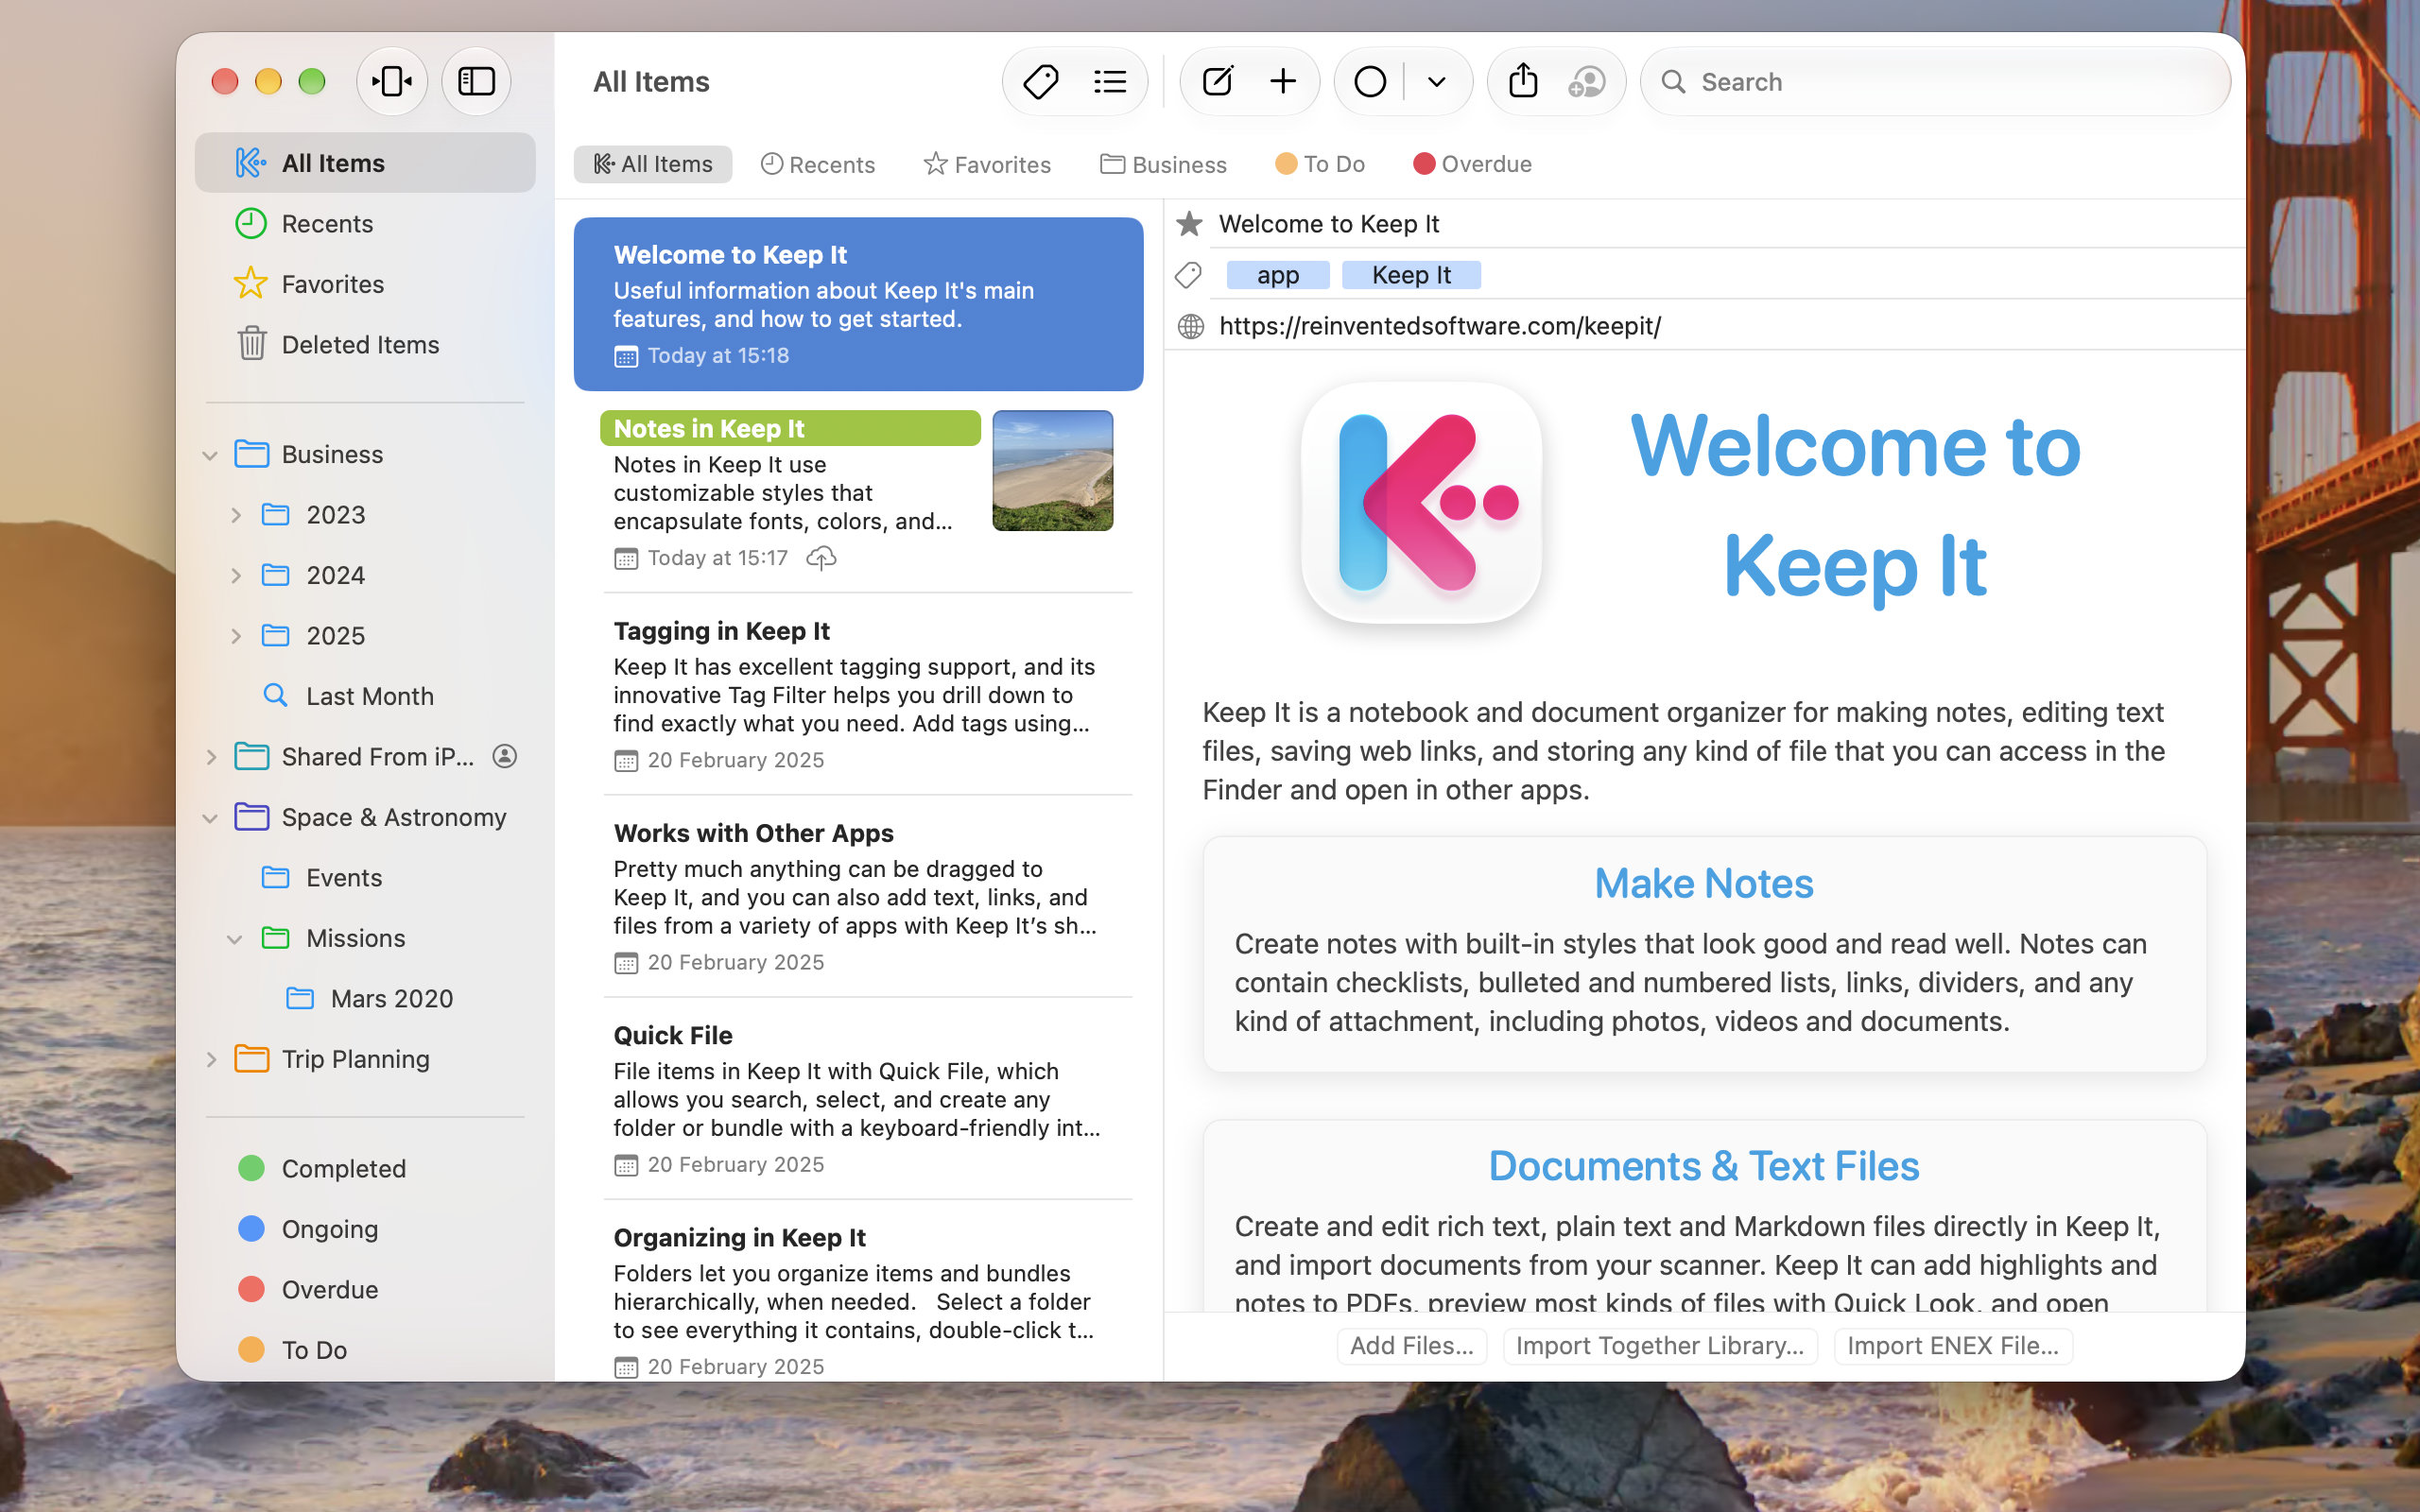Click the globe icon beside the URL
The image size is (2420, 1512).
tap(1190, 326)
